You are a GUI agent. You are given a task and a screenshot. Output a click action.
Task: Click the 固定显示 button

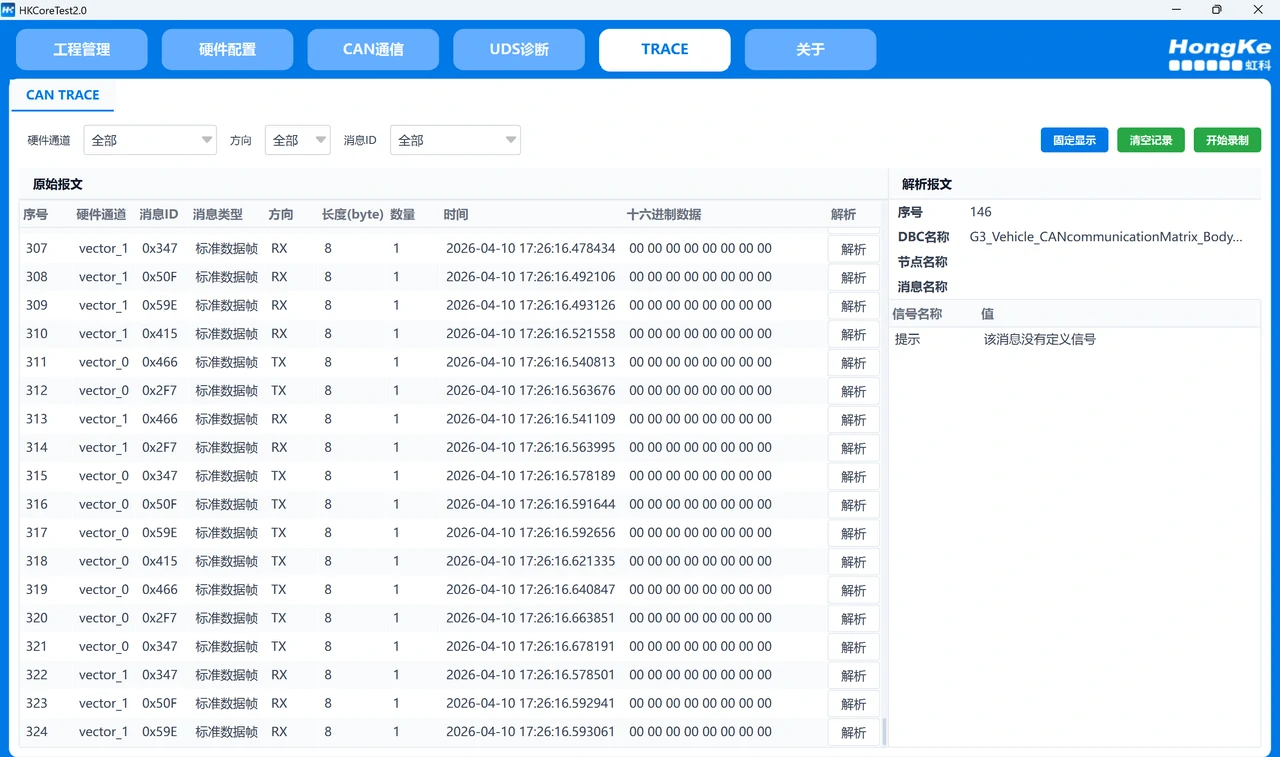click(1074, 140)
